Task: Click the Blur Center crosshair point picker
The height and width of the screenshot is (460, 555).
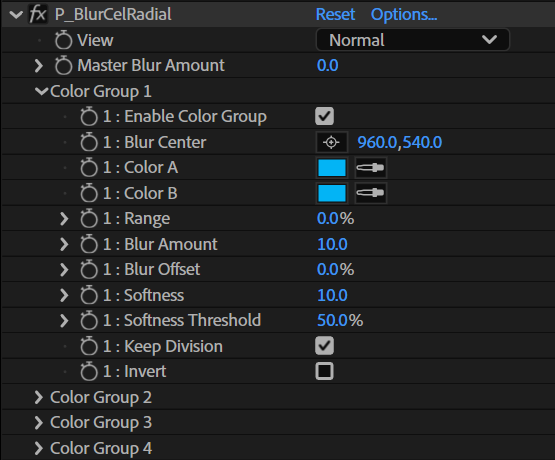Action: pos(332,142)
